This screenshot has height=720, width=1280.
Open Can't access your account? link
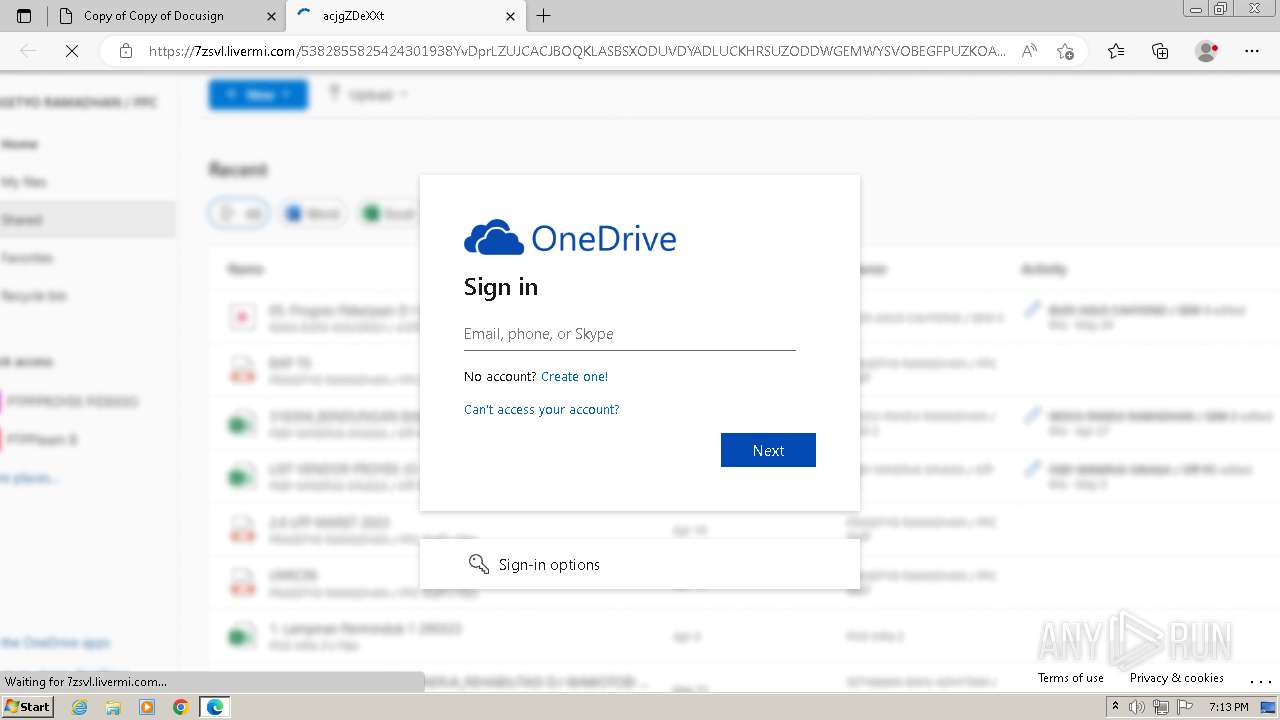coord(542,410)
